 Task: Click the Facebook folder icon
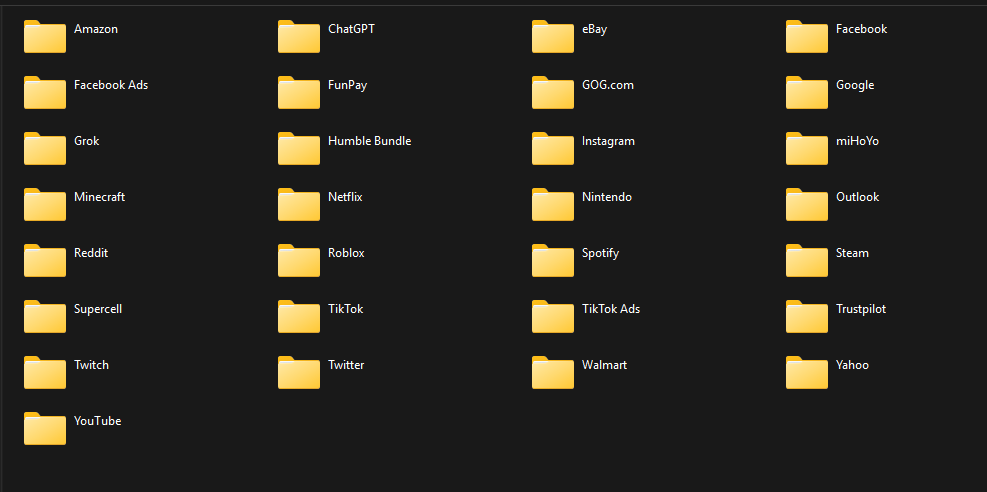pyautogui.click(x=807, y=36)
